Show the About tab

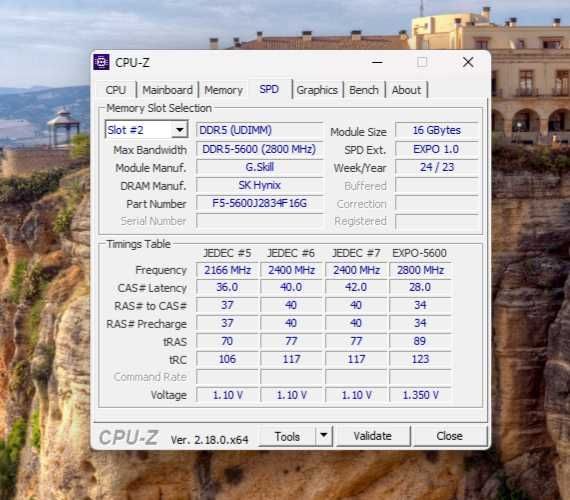(x=406, y=90)
